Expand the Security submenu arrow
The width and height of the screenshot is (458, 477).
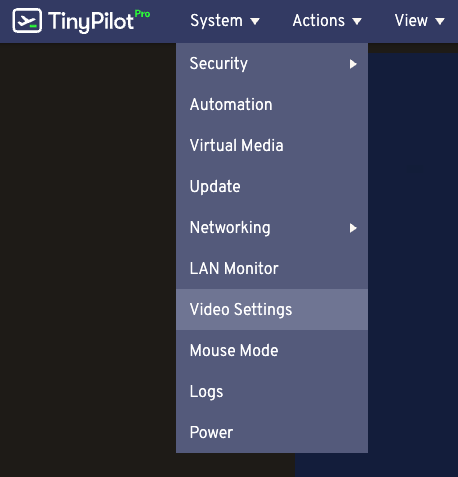pyautogui.click(x=353, y=64)
